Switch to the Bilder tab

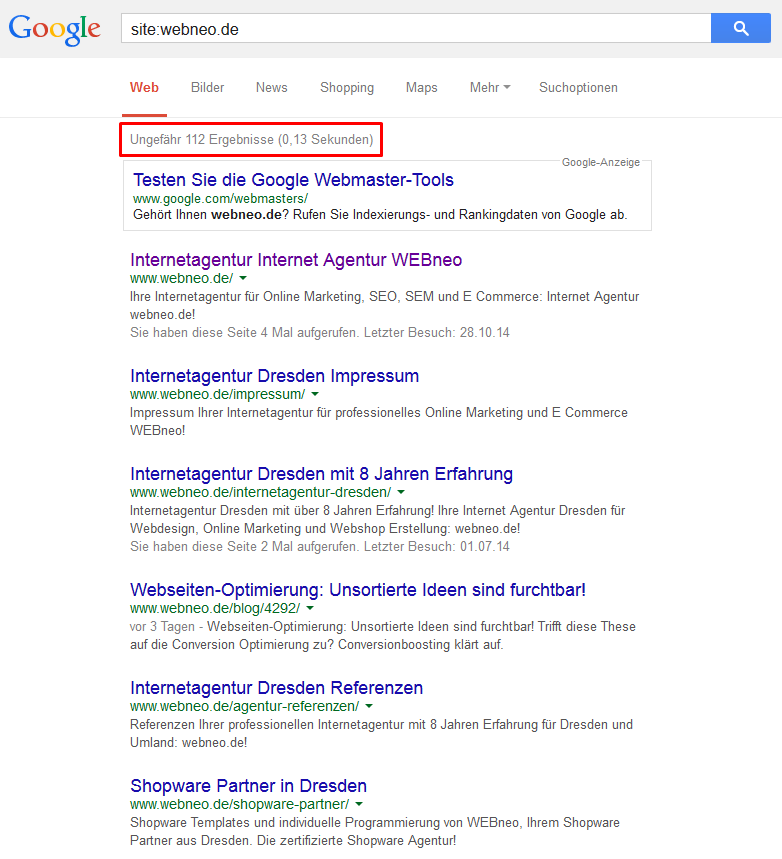(x=207, y=88)
